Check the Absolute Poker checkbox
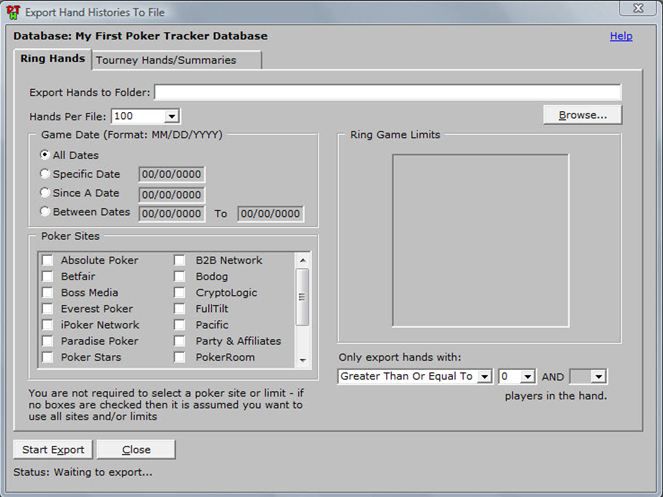663x497 pixels. pyautogui.click(x=47, y=260)
